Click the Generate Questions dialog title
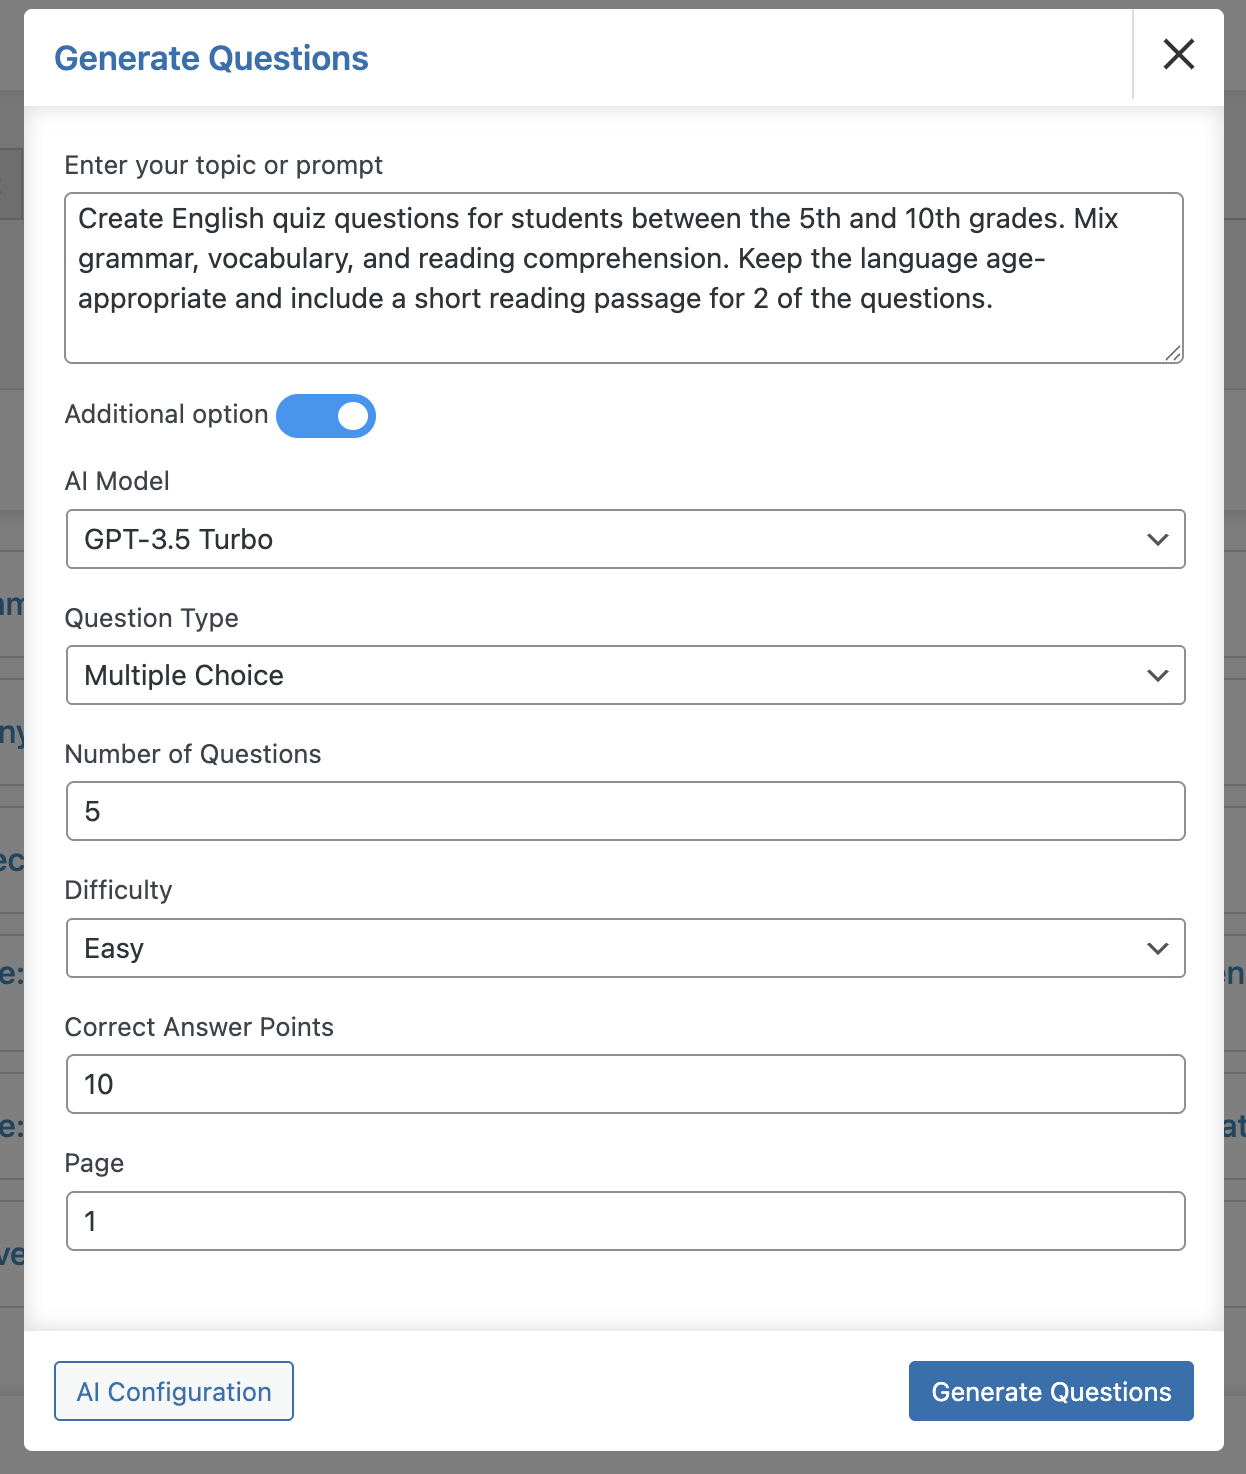 211,59
